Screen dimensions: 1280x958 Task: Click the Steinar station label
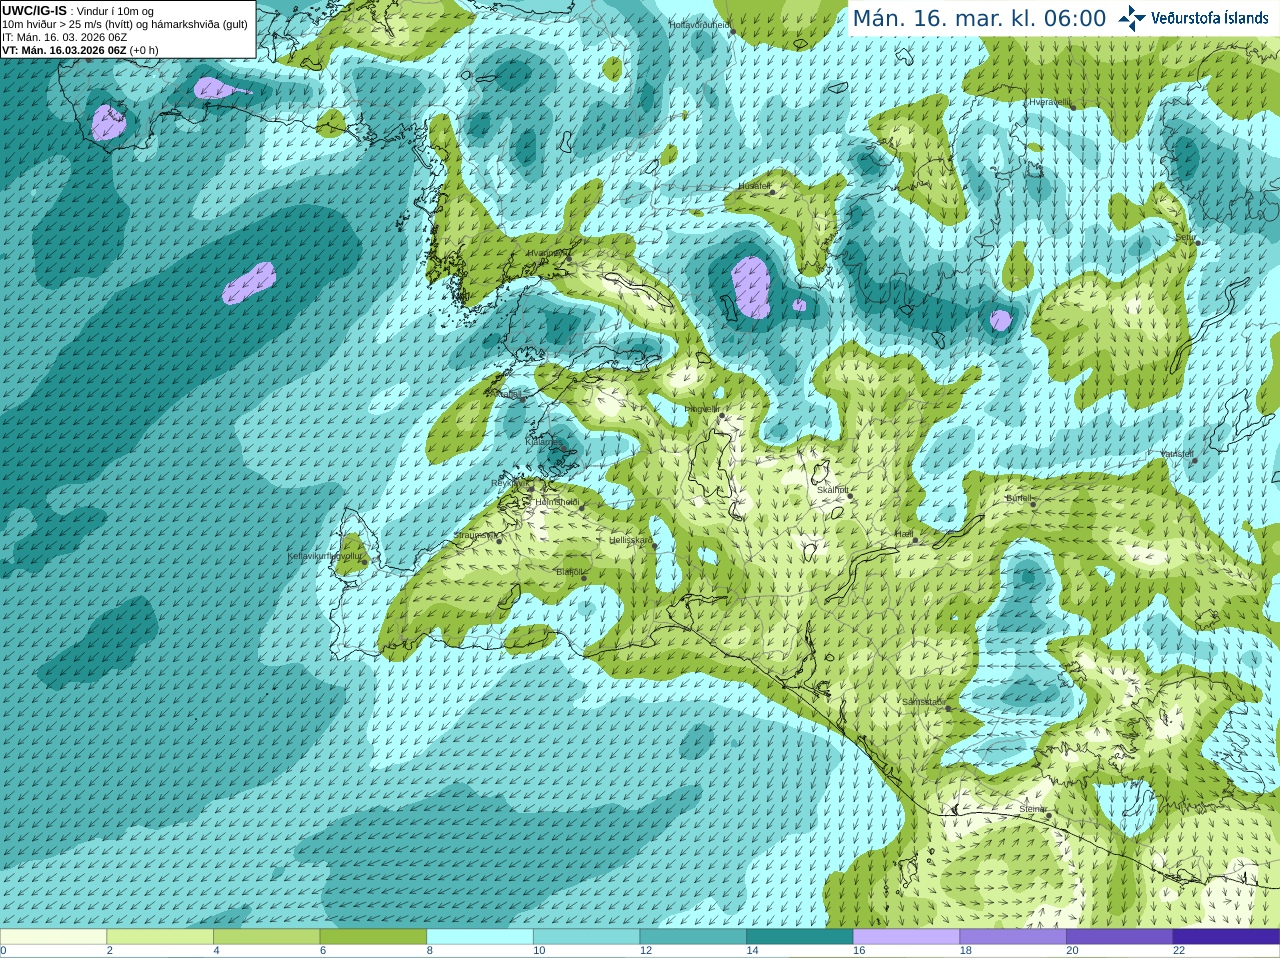point(1032,809)
